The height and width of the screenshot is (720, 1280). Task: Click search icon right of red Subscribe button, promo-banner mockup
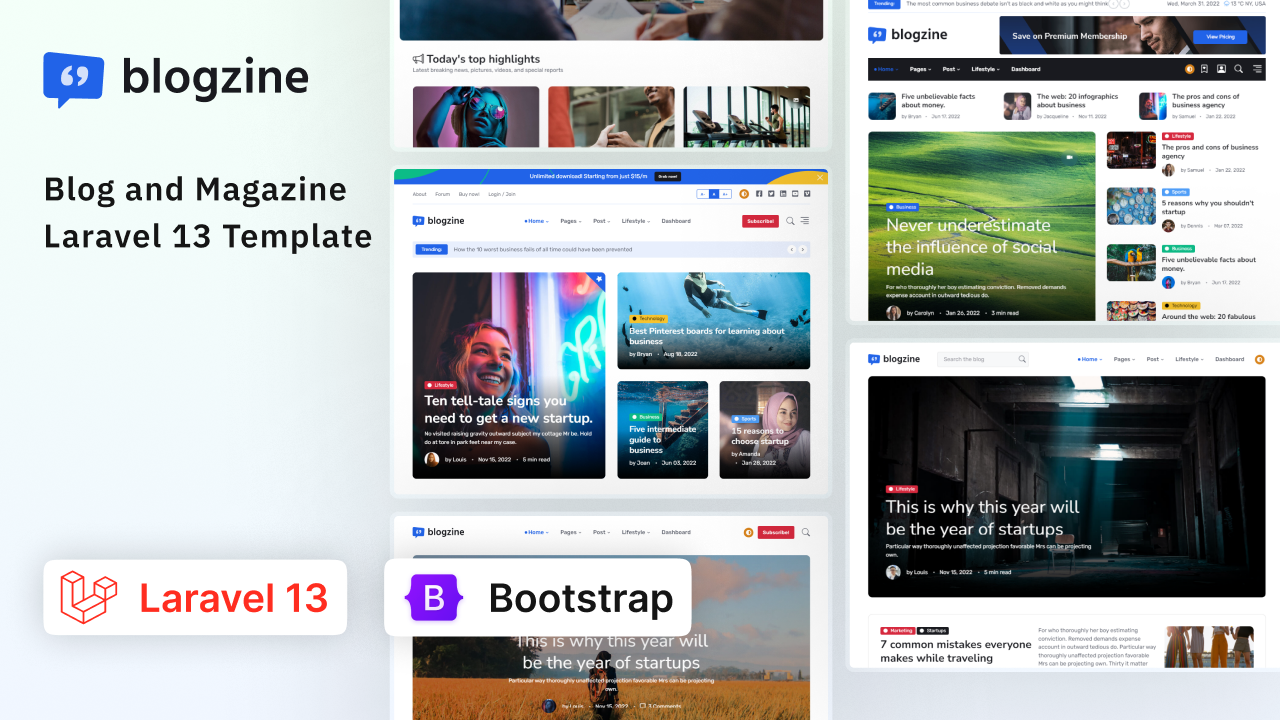click(790, 221)
